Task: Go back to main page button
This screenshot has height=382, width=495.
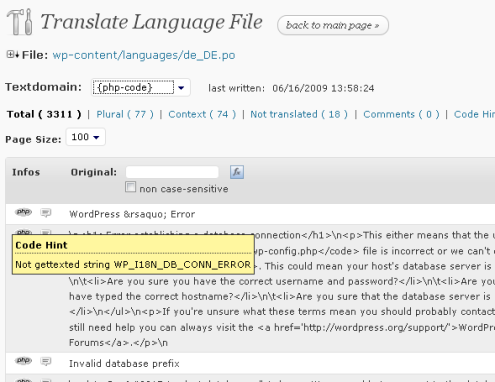Action: 333,25
